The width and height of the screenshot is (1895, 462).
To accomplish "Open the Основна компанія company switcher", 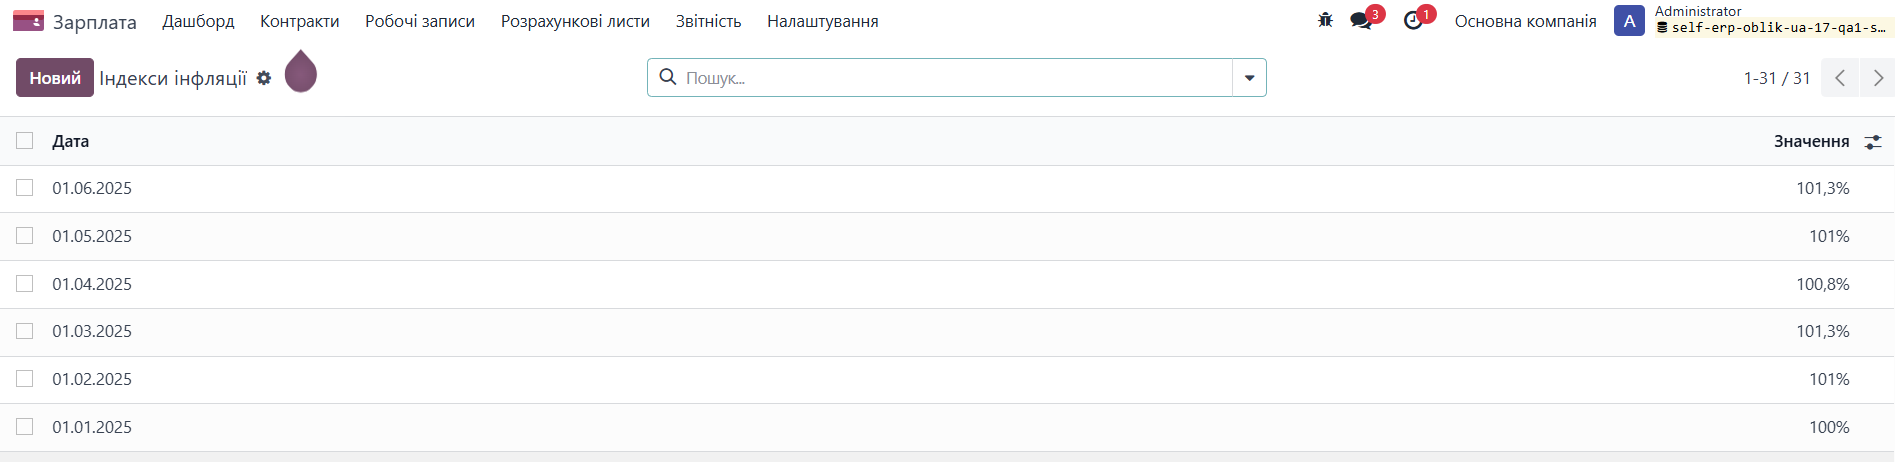I will tap(1525, 21).
